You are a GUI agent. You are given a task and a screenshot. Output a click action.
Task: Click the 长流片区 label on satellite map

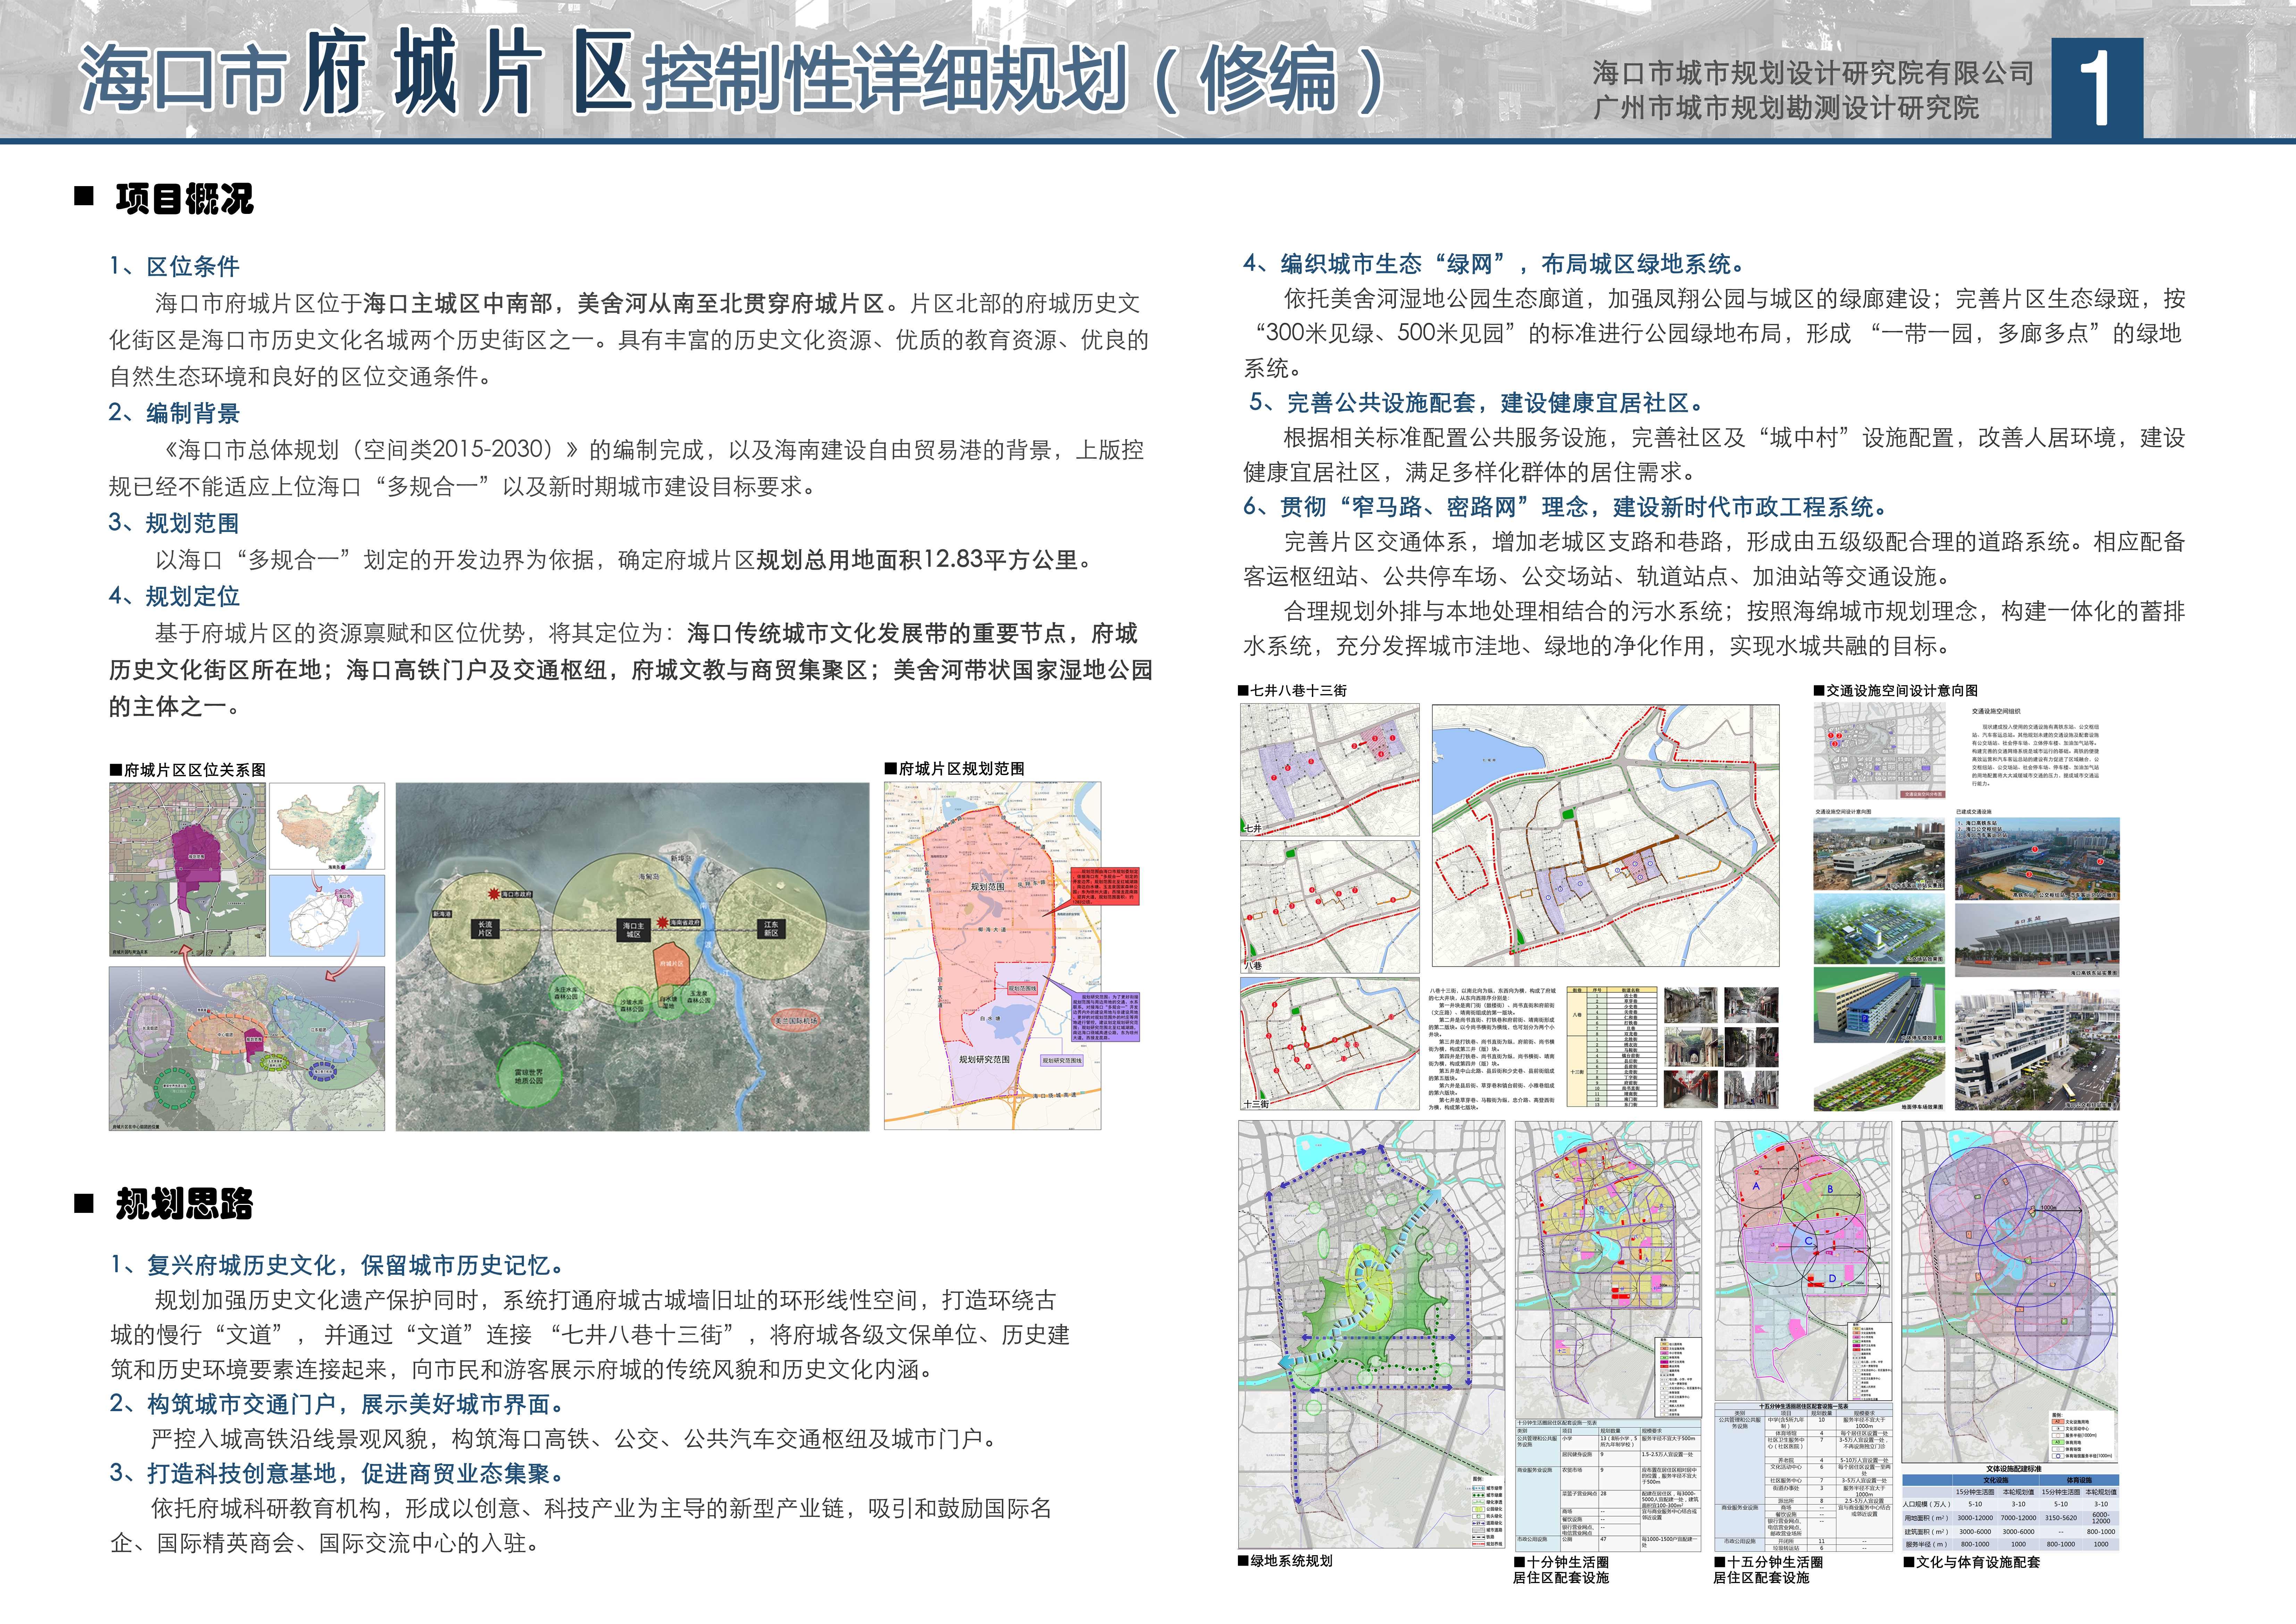485,929
